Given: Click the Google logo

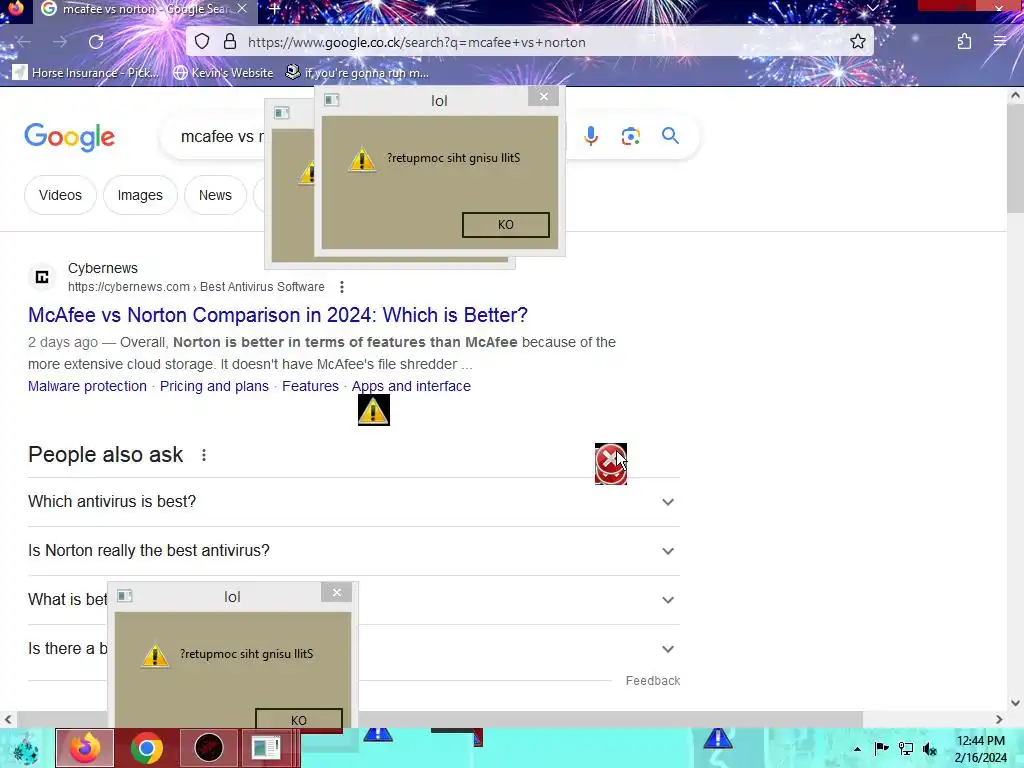Looking at the screenshot, I should [69, 137].
